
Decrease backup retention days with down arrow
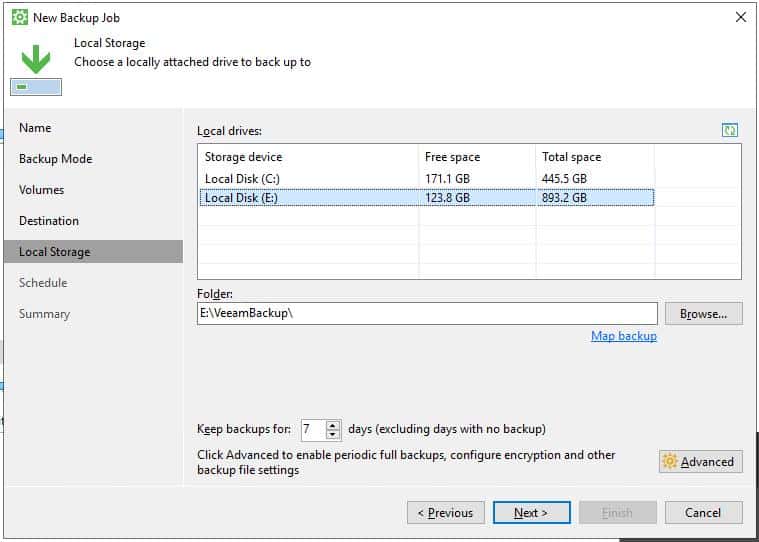(x=333, y=434)
